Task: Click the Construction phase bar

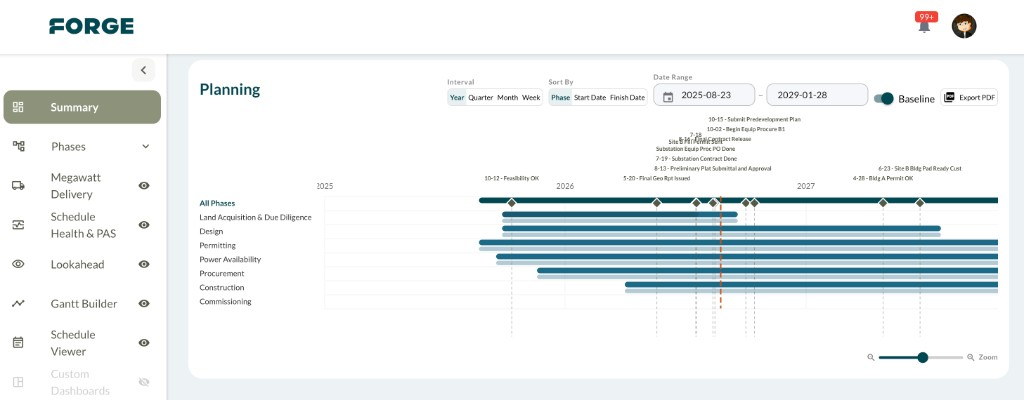Action: pos(811,284)
